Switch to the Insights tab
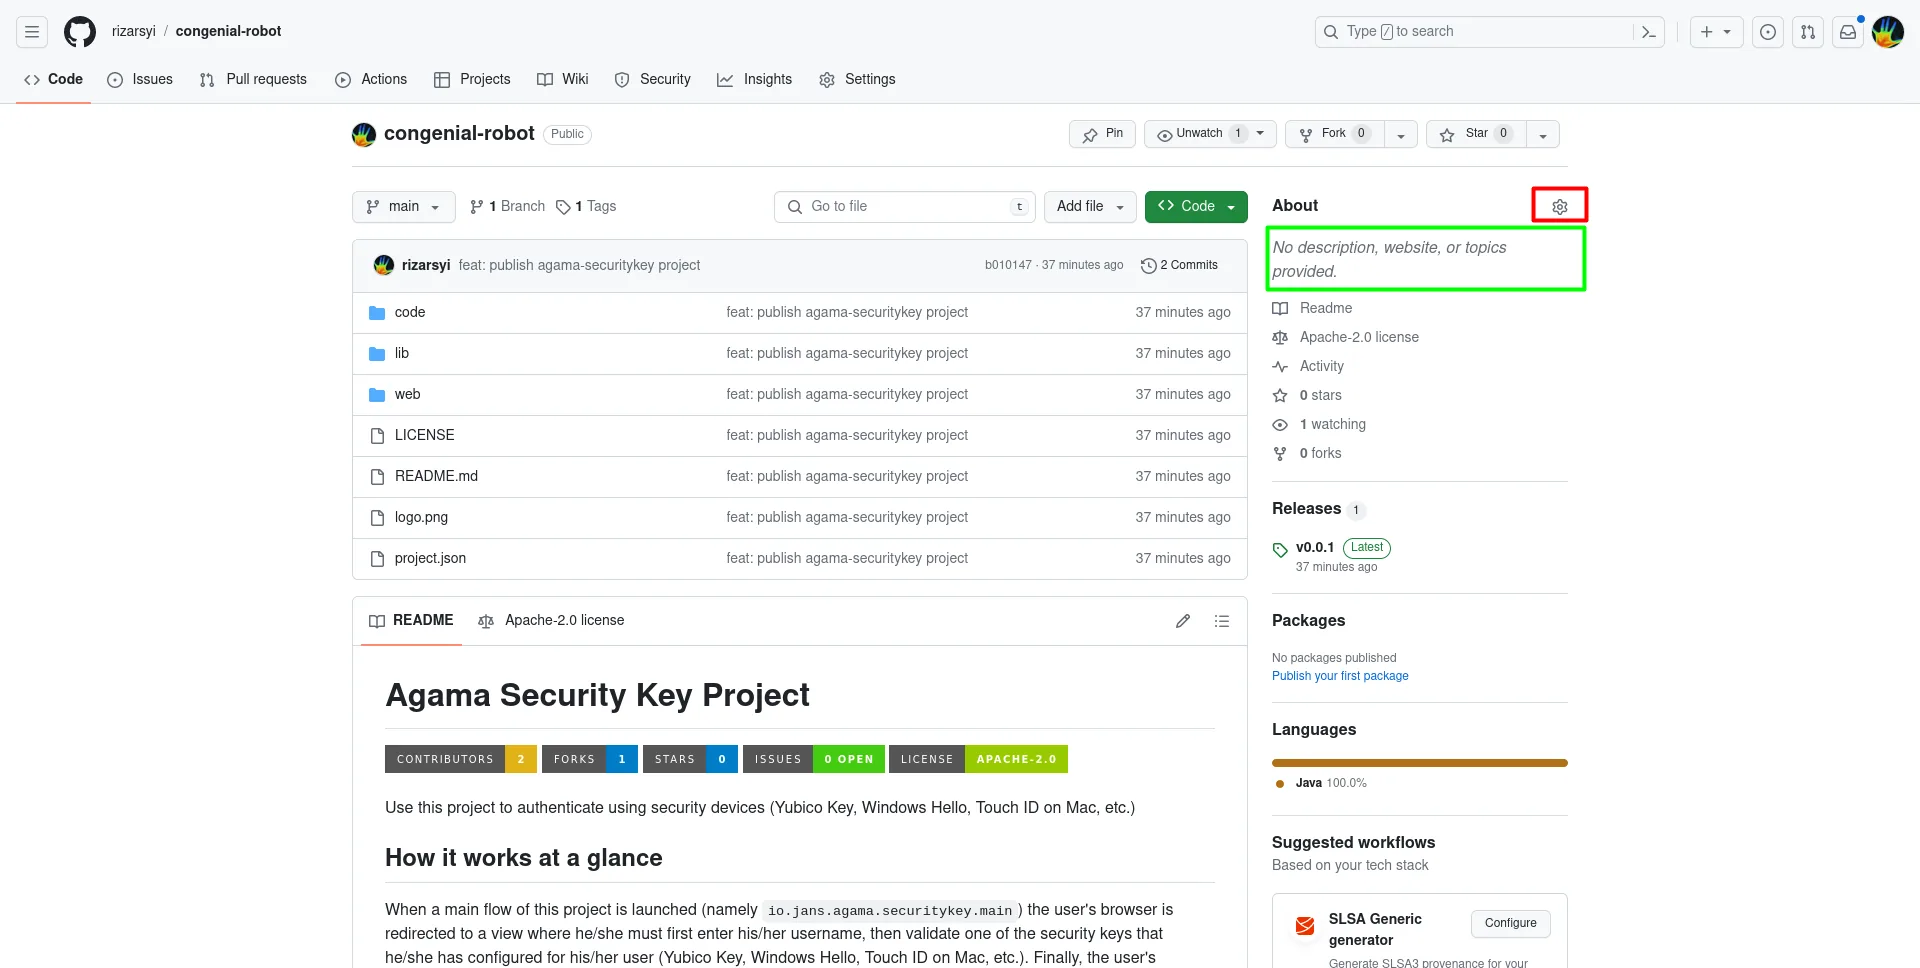 pos(755,80)
